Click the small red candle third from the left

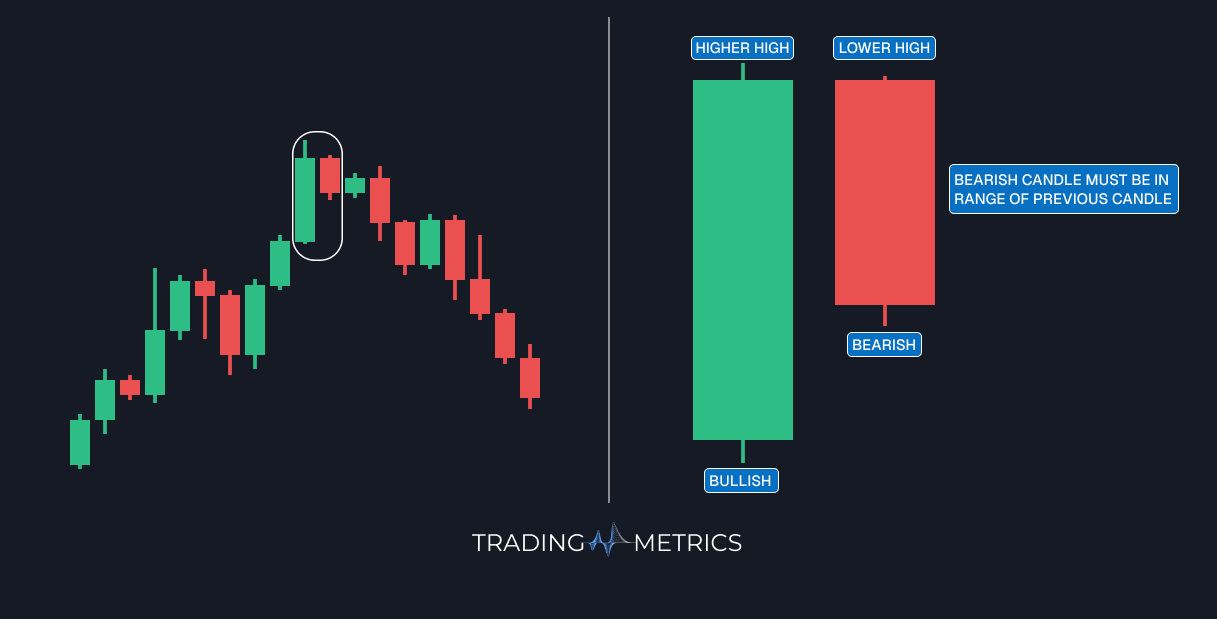point(130,387)
